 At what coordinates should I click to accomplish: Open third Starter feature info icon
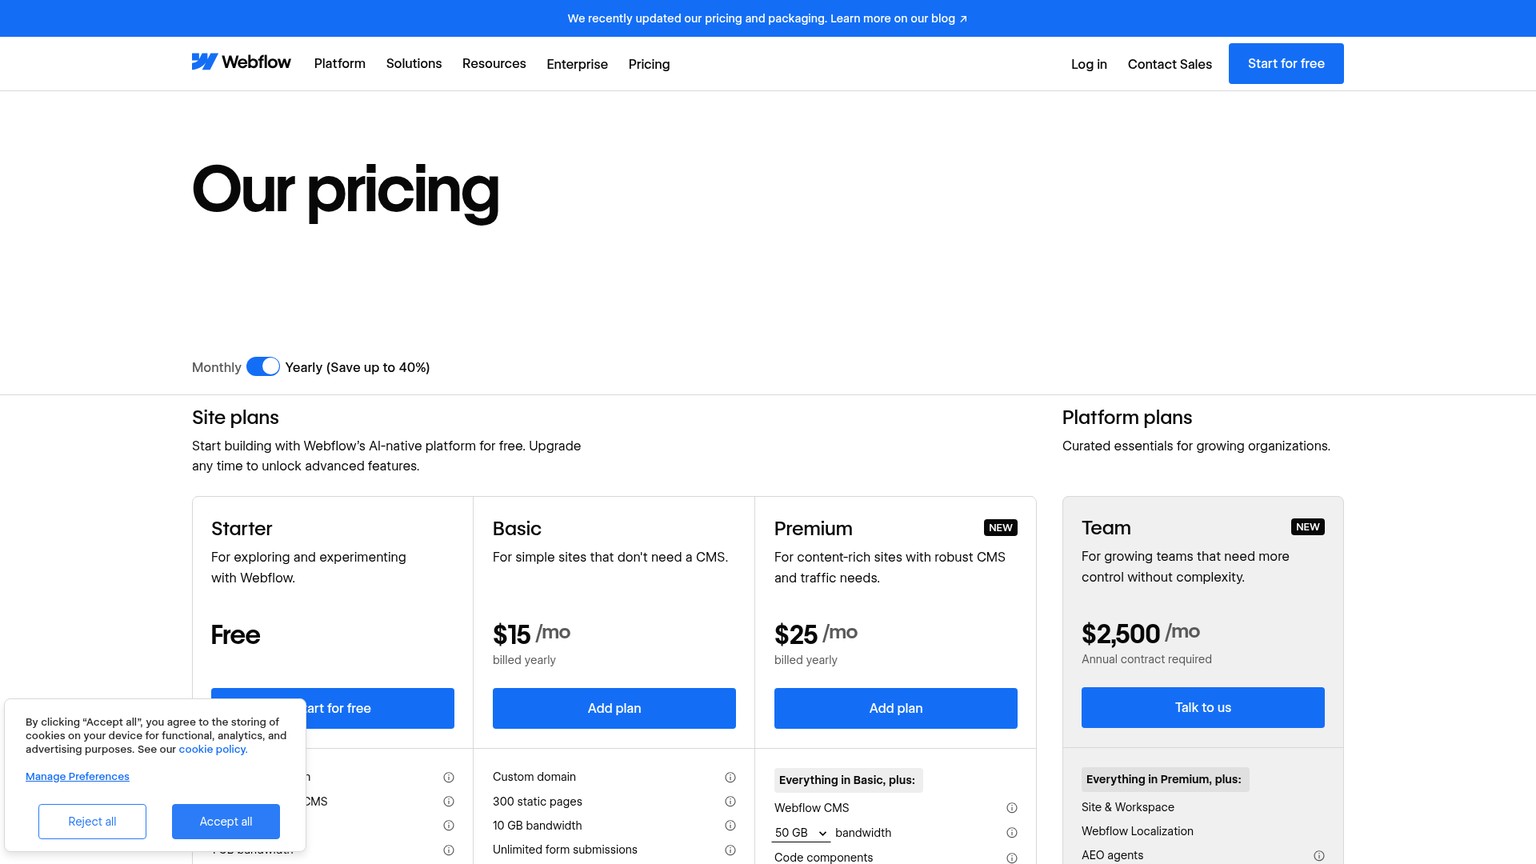pos(449,825)
